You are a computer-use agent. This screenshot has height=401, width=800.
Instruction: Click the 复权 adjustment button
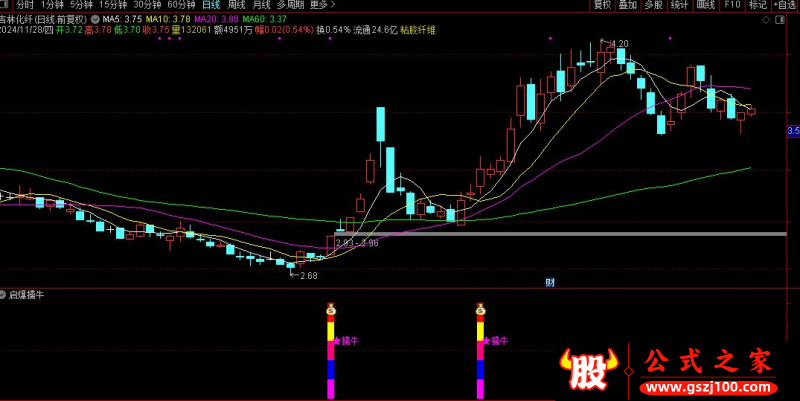[x=602, y=5]
